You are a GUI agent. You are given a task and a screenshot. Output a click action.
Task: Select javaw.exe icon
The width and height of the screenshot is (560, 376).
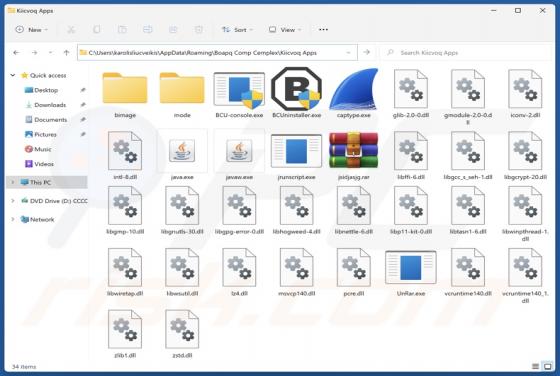point(239,151)
